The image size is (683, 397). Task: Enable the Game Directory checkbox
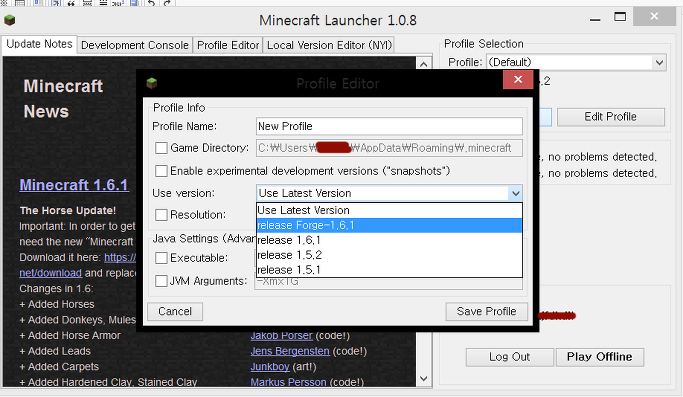tap(161, 148)
